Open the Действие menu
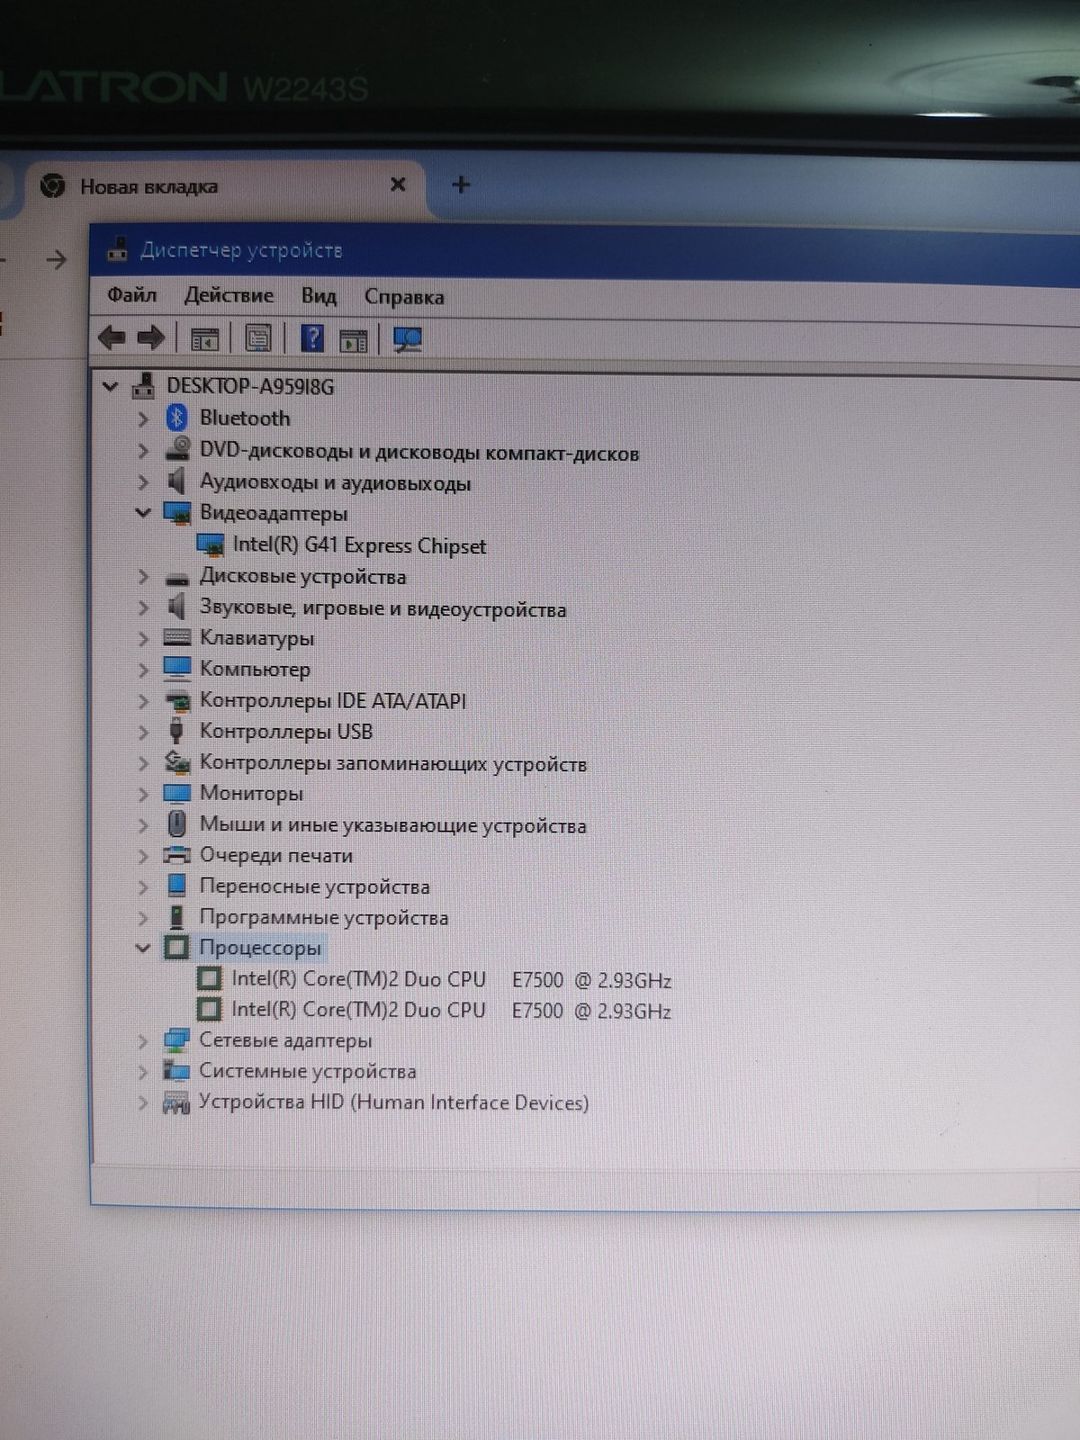 coord(229,295)
